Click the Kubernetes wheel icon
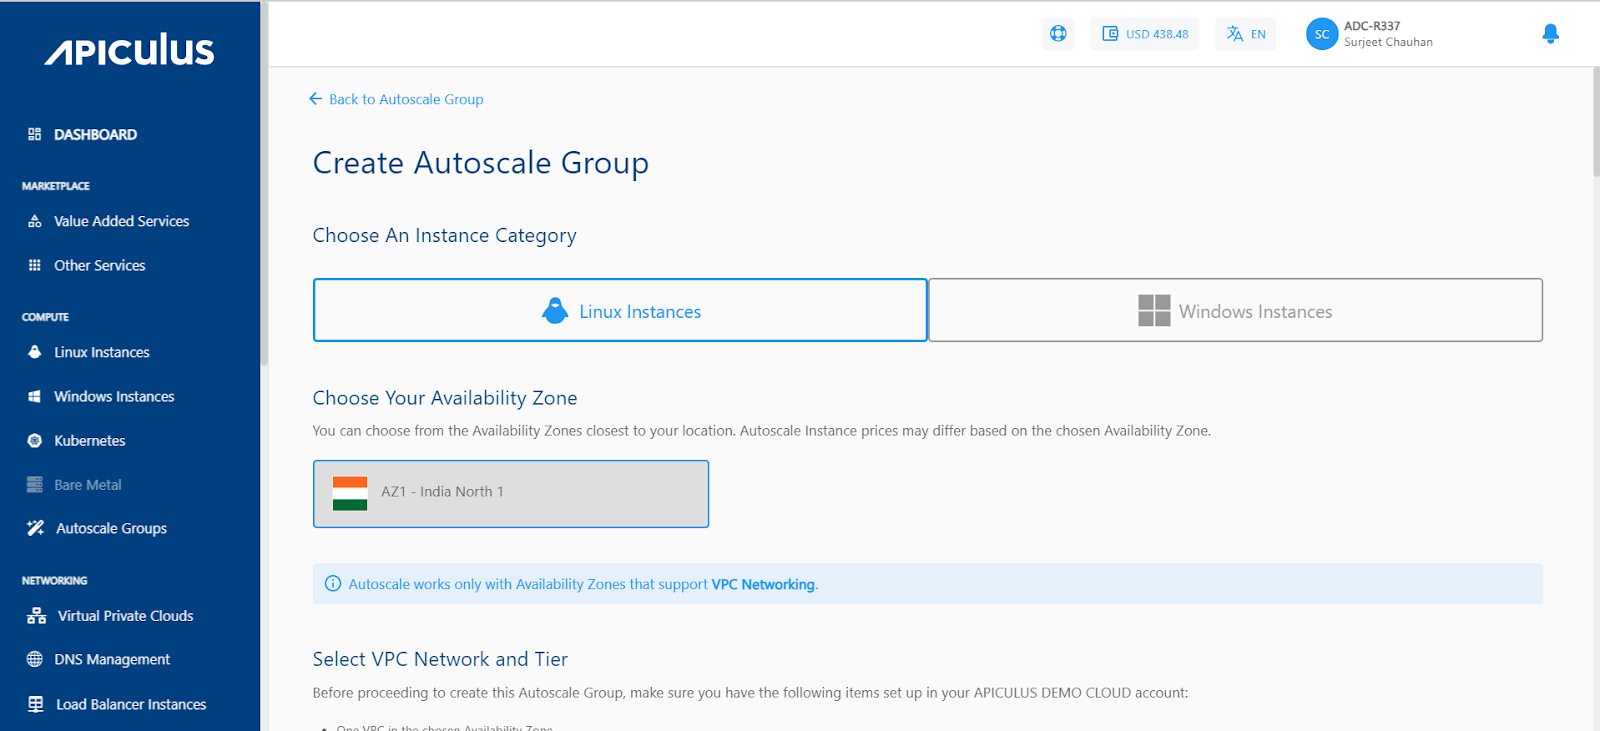The width and height of the screenshot is (1600, 731). [35, 440]
